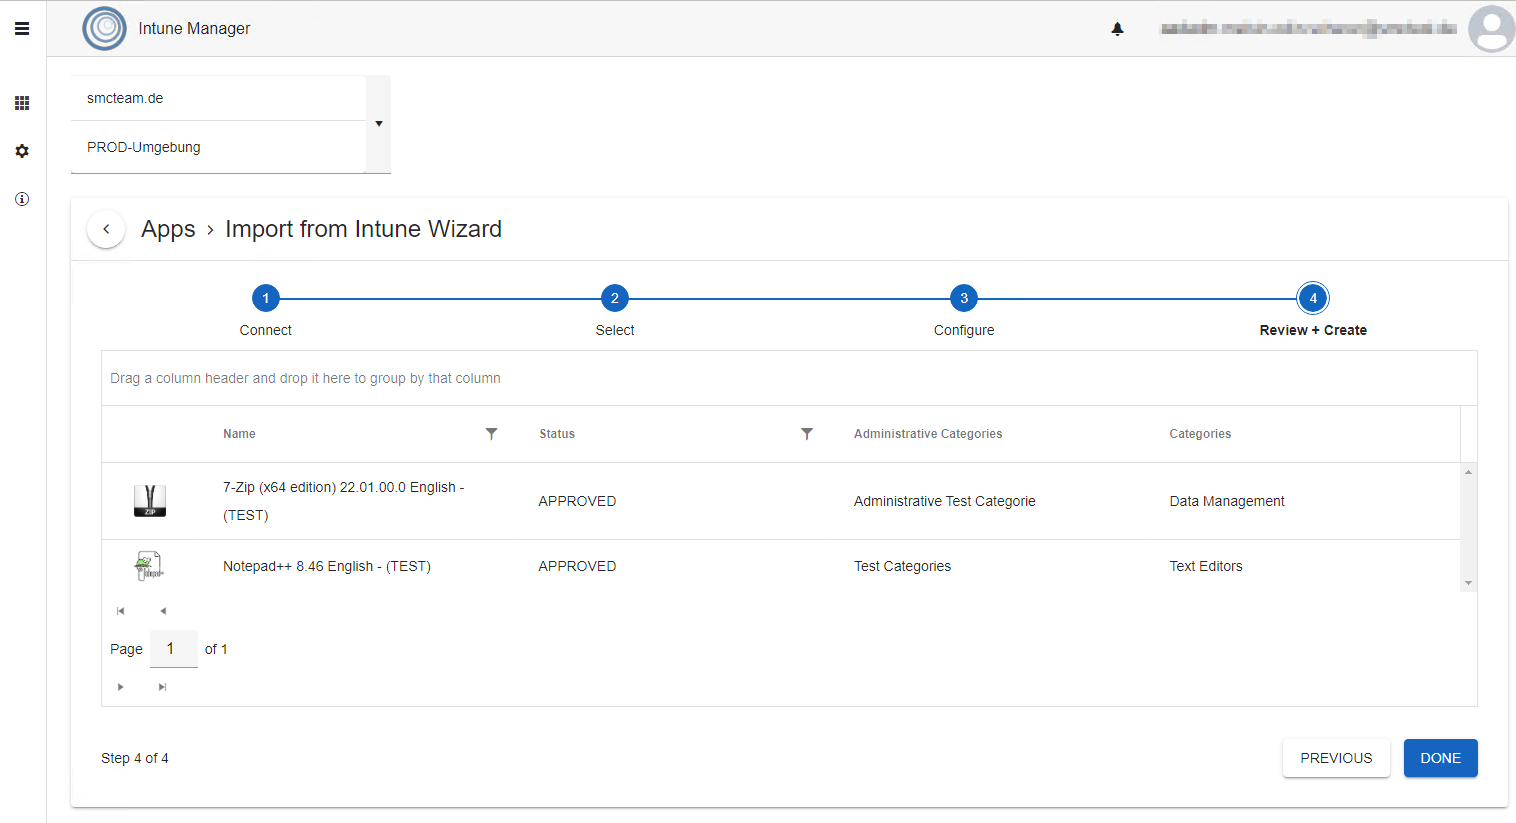Click the group-by column drop area
This screenshot has height=823, width=1516.
789,378
